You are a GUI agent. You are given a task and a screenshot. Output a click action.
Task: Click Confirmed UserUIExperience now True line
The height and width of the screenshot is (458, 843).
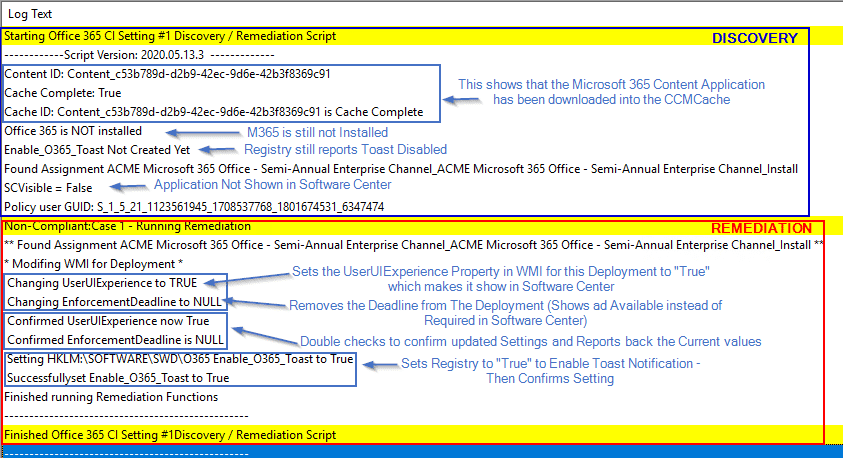(108, 321)
